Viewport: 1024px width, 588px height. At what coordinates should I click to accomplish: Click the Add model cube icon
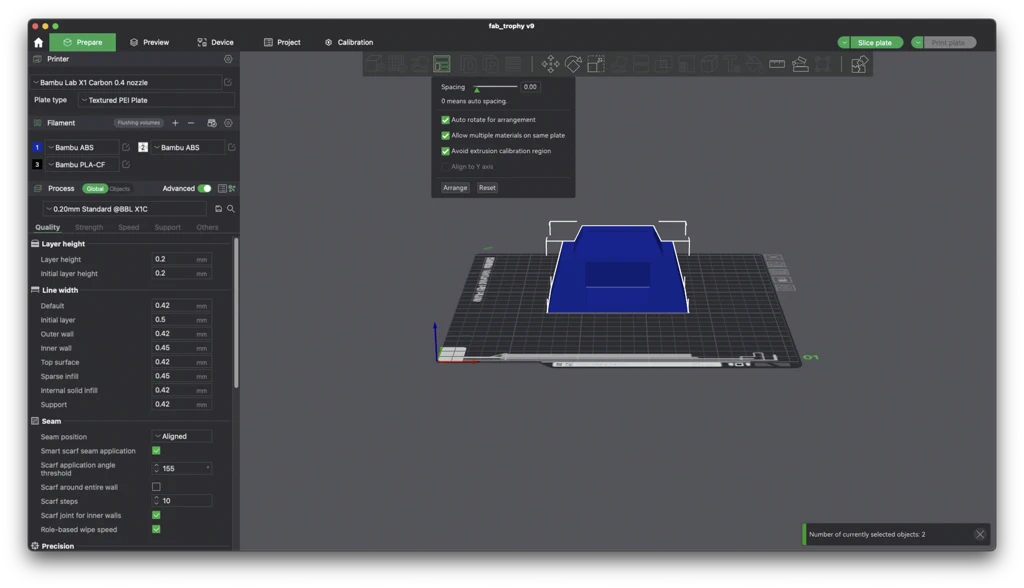374,64
